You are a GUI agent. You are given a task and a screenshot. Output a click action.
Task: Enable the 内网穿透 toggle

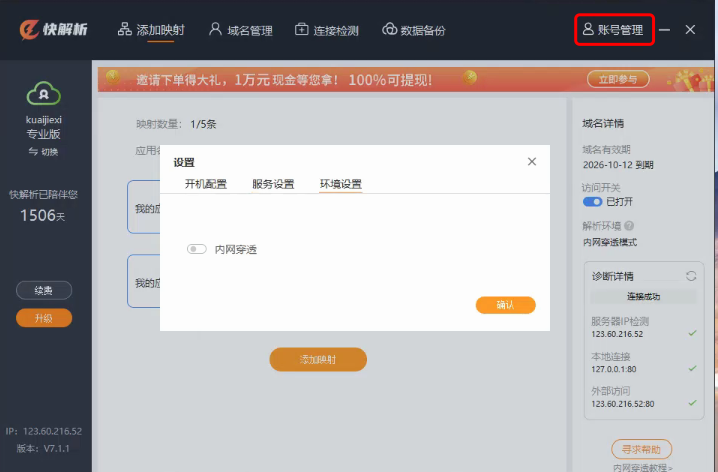pyautogui.click(x=197, y=249)
